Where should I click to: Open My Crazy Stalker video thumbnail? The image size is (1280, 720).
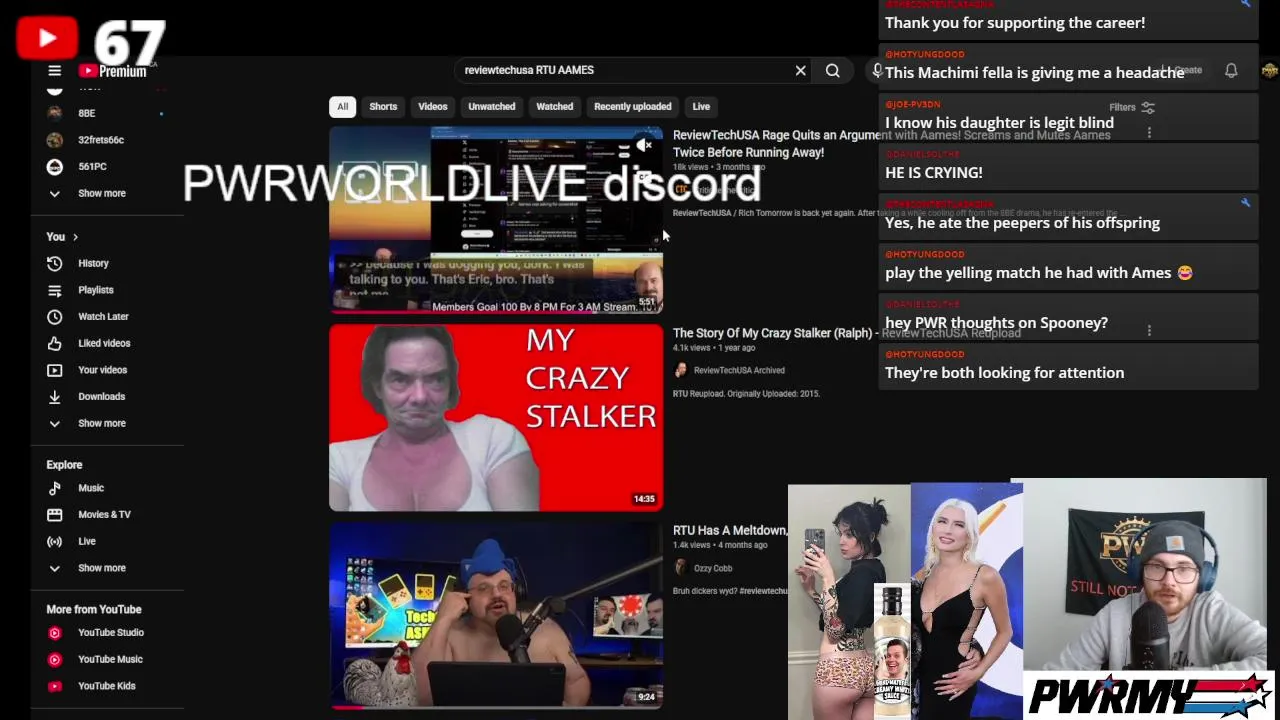496,418
